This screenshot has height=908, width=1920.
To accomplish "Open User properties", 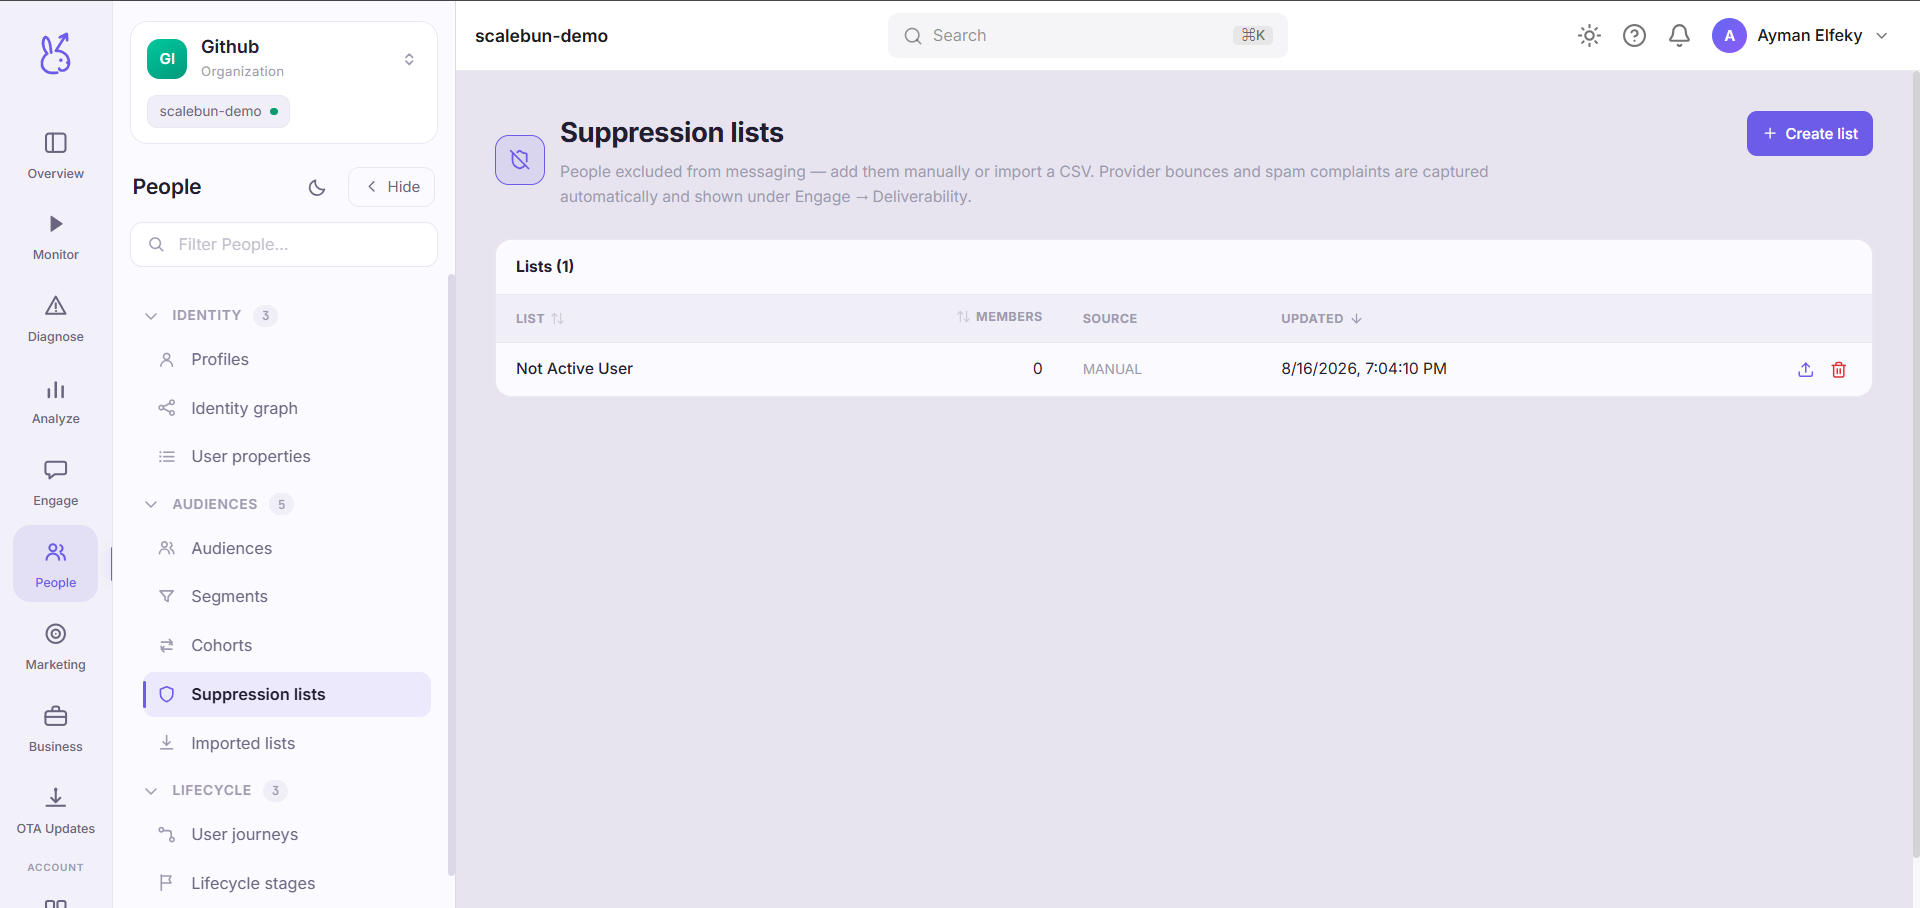I will click(x=287, y=457).
